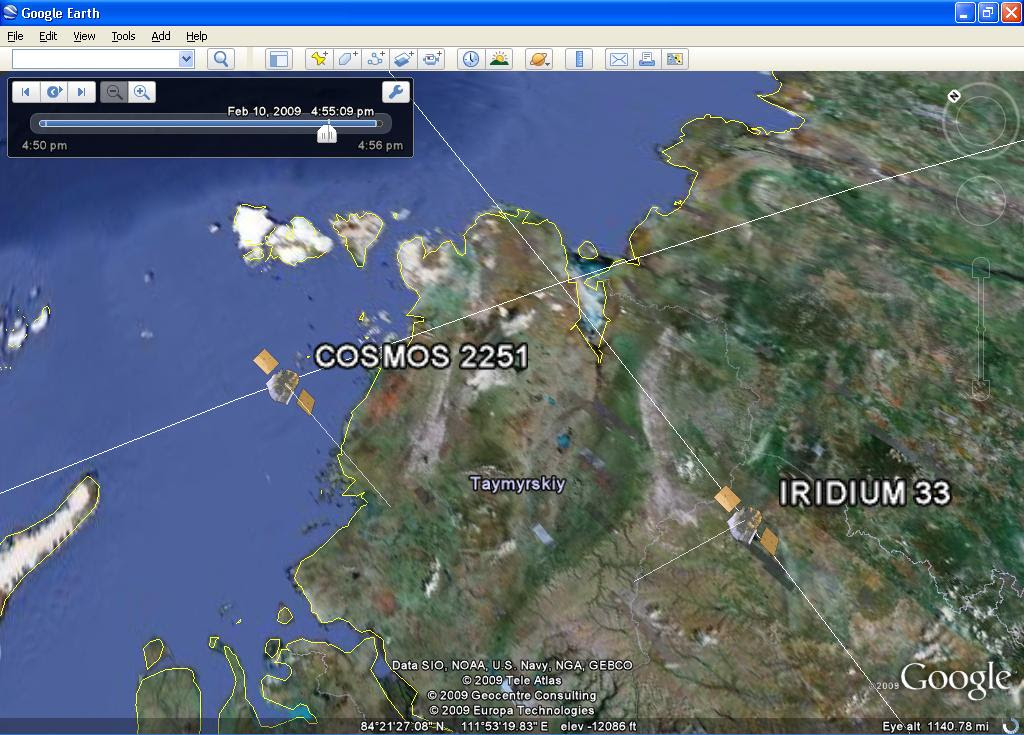Add an image overlay from the toolbar
Screen dimensions: 1024x735
(x=403, y=59)
